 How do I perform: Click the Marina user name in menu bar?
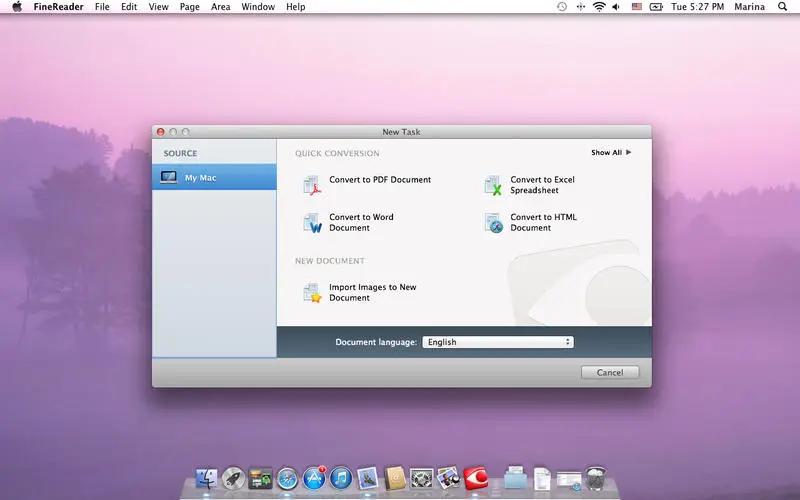[749, 7]
